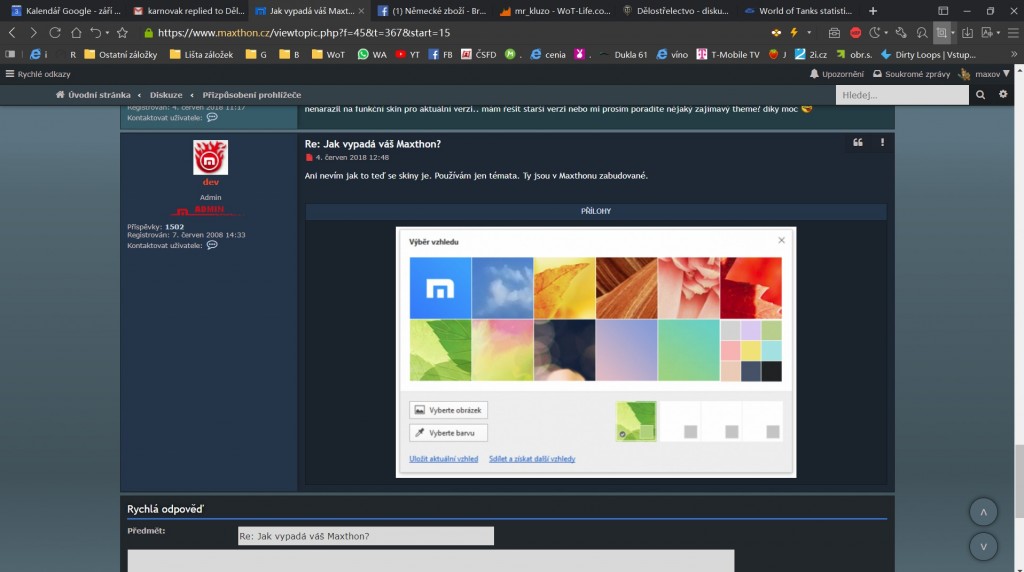Screen dimensions: 1024x572
Task: Open the downloads icon
Action: click(x=967, y=33)
